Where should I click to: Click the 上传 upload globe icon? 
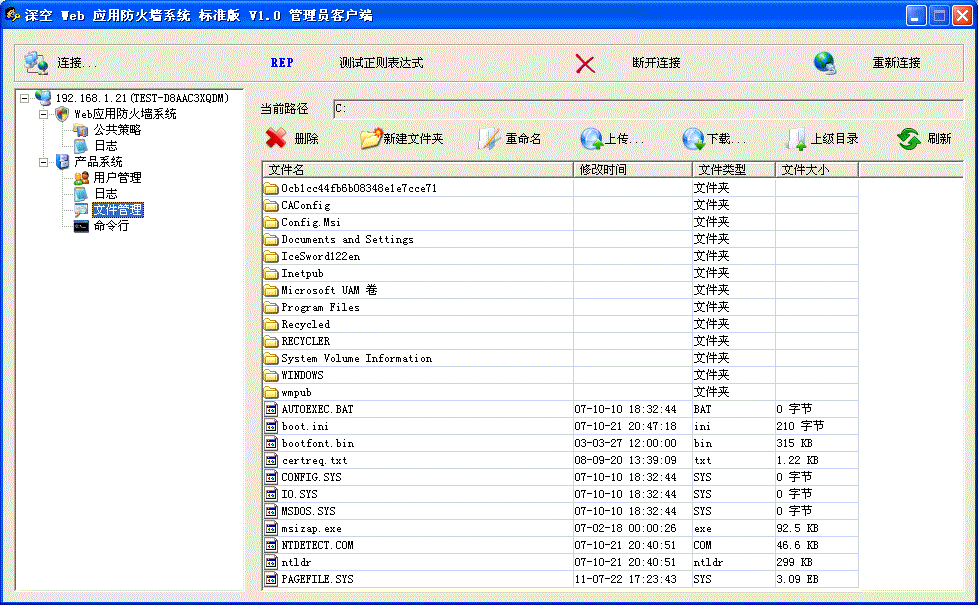tap(591, 138)
